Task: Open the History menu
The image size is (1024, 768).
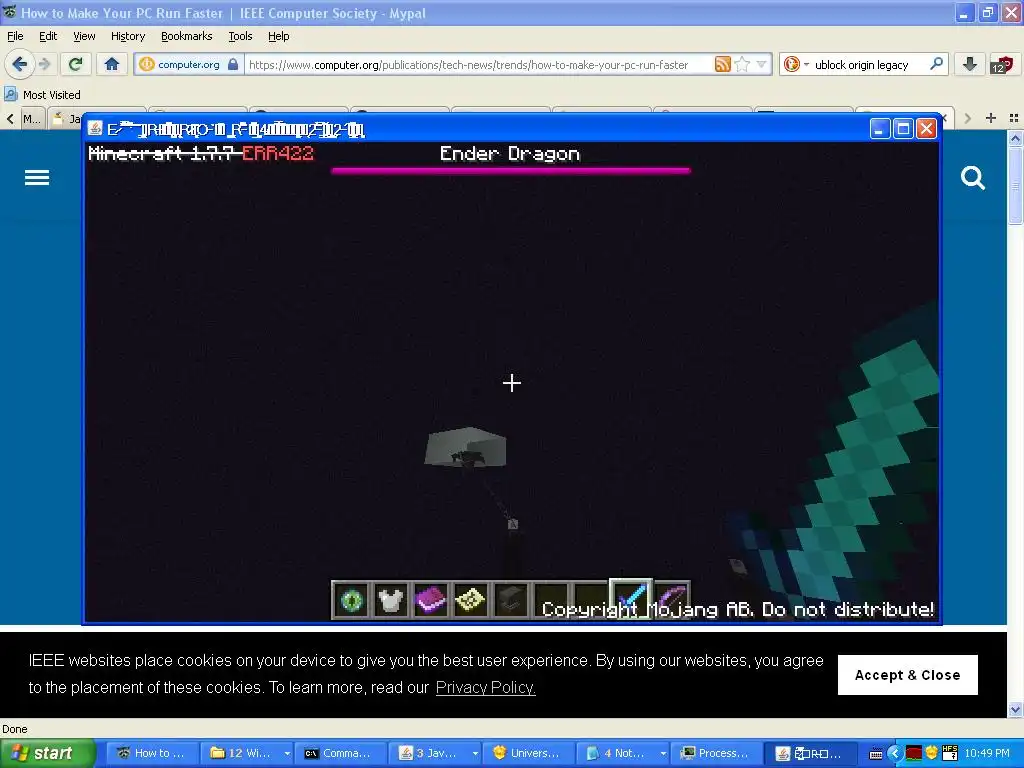Action: point(128,36)
